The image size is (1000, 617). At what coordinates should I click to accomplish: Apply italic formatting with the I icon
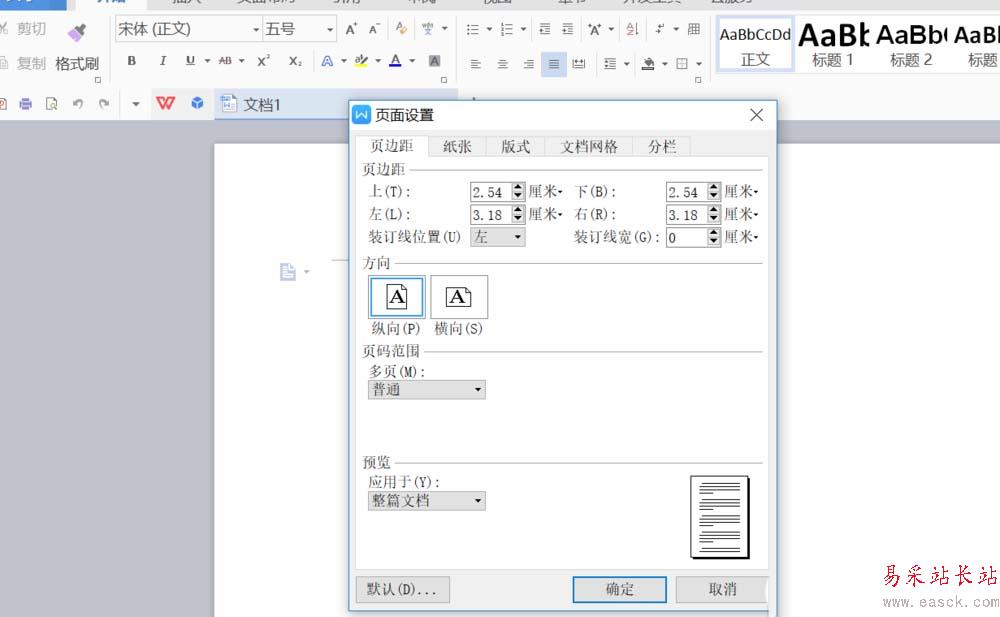click(x=162, y=61)
